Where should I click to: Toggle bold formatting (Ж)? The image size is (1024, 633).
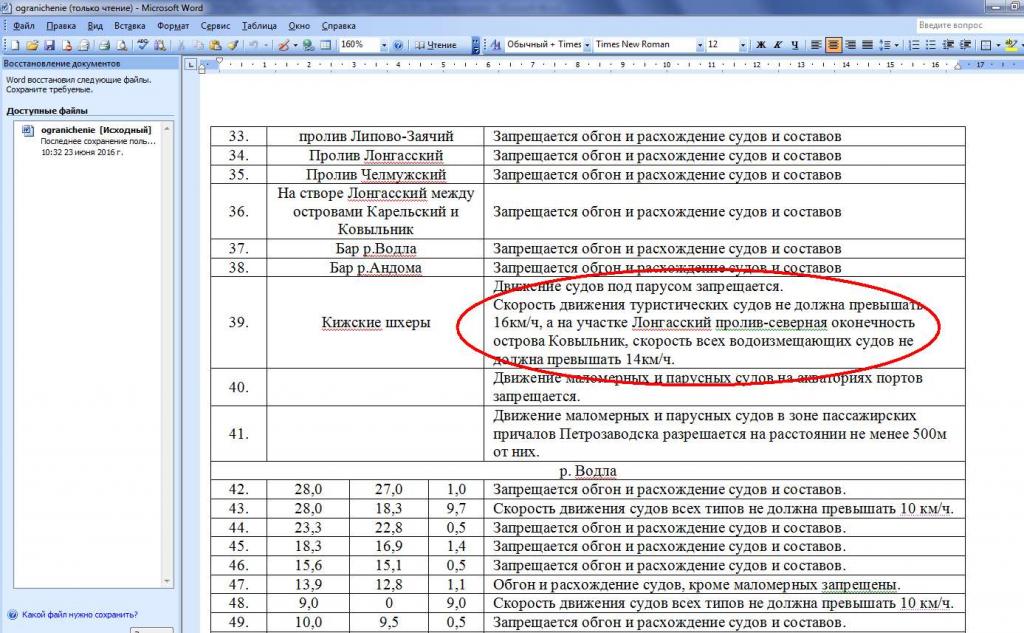[761, 45]
